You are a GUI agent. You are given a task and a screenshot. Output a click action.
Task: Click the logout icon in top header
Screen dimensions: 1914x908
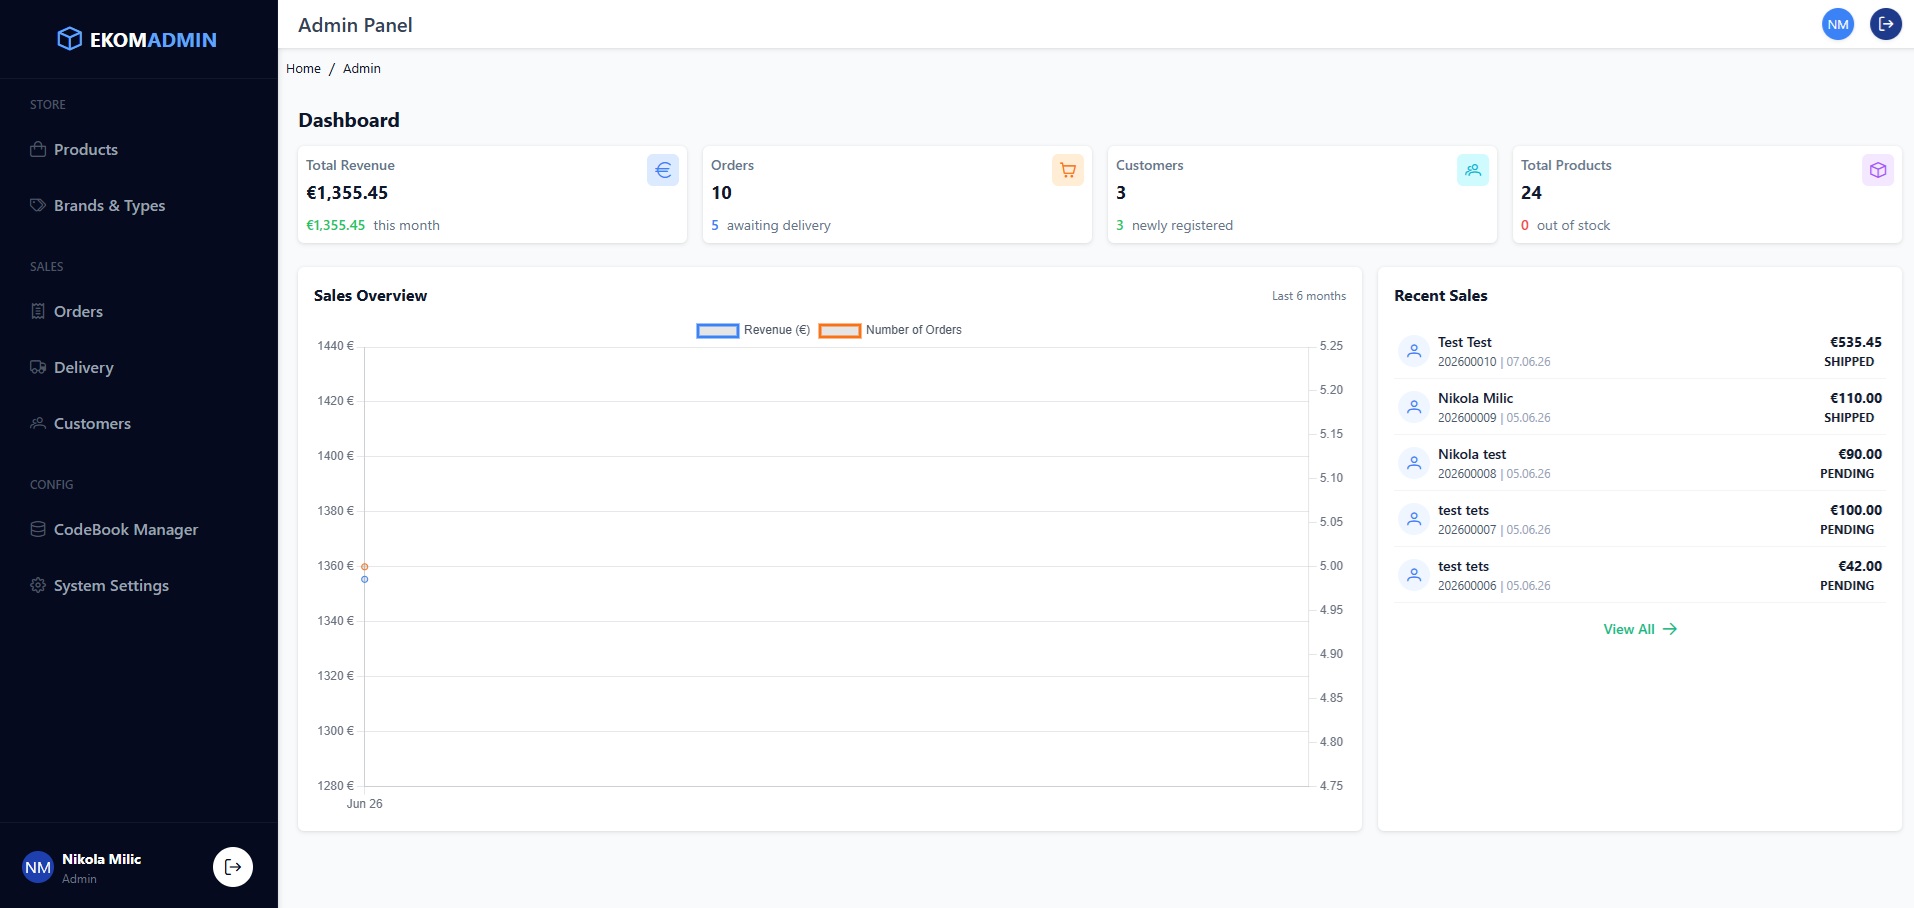point(1886,24)
